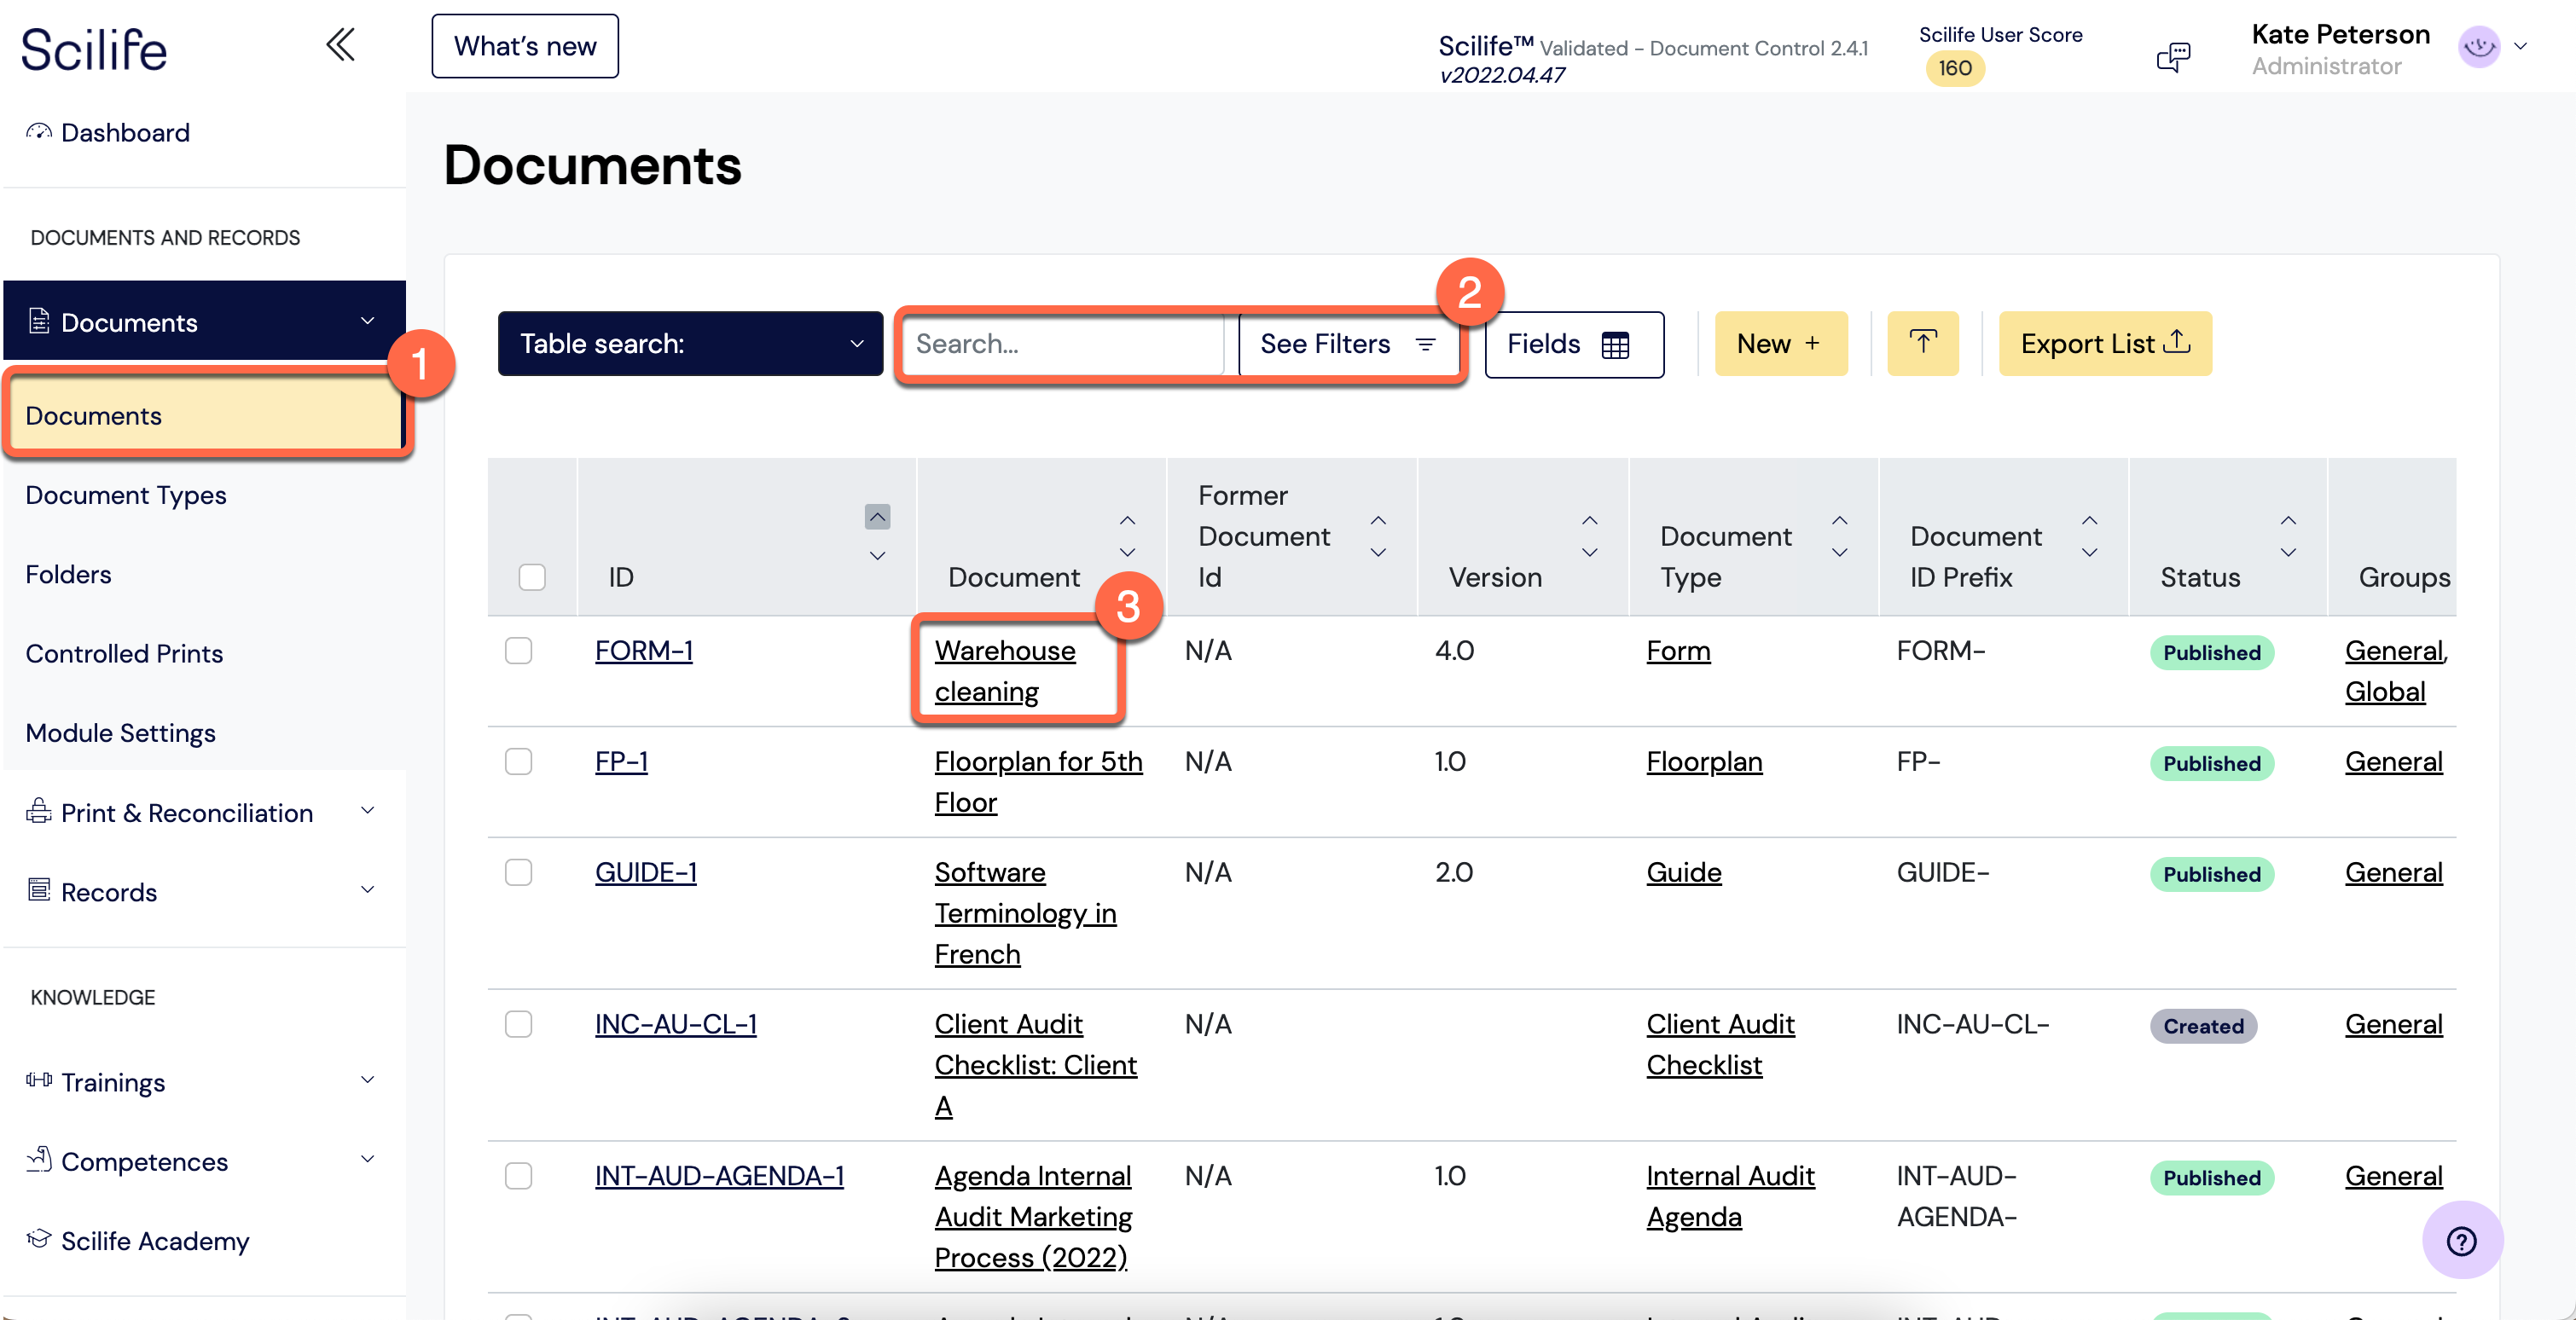Sort ID column descending arrow

click(x=877, y=555)
